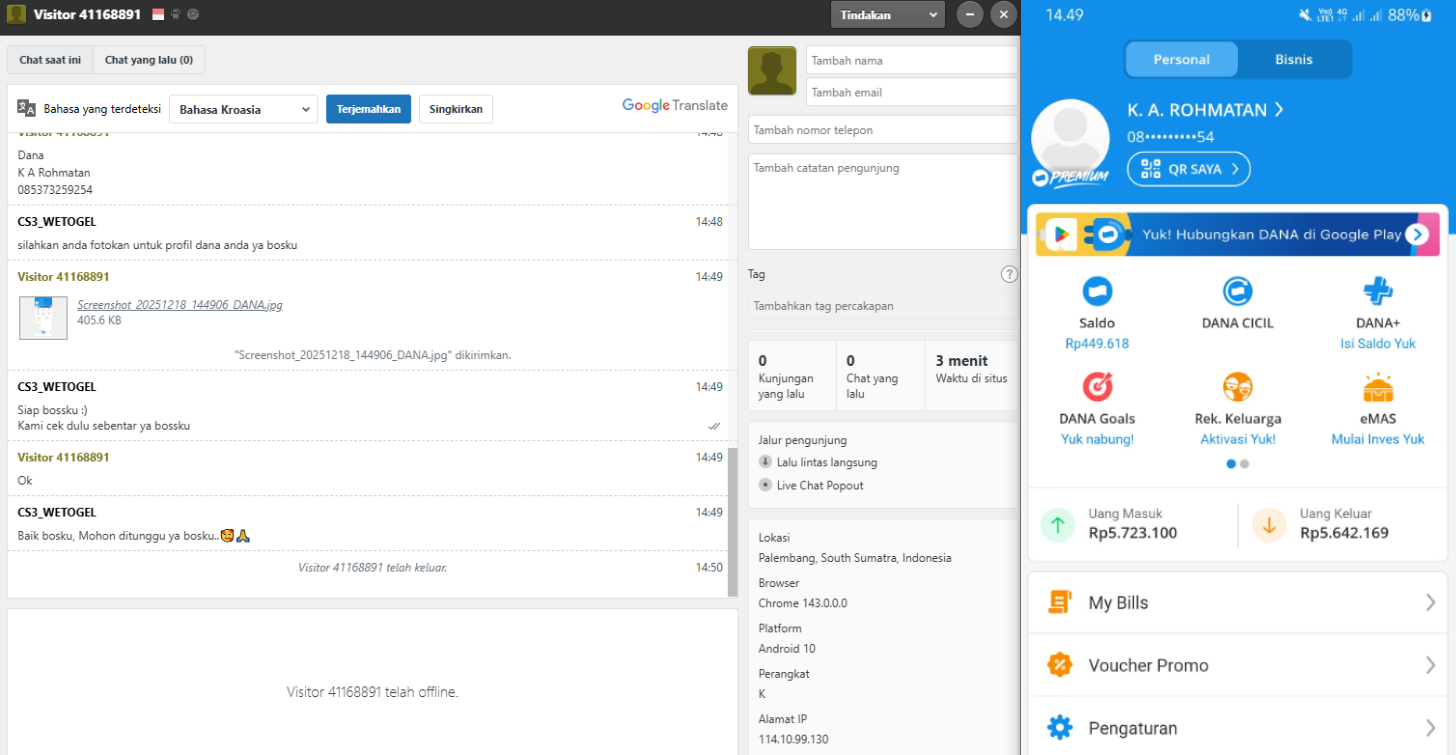Click the Tambah email field
This screenshot has width=1456, height=755.
911,92
